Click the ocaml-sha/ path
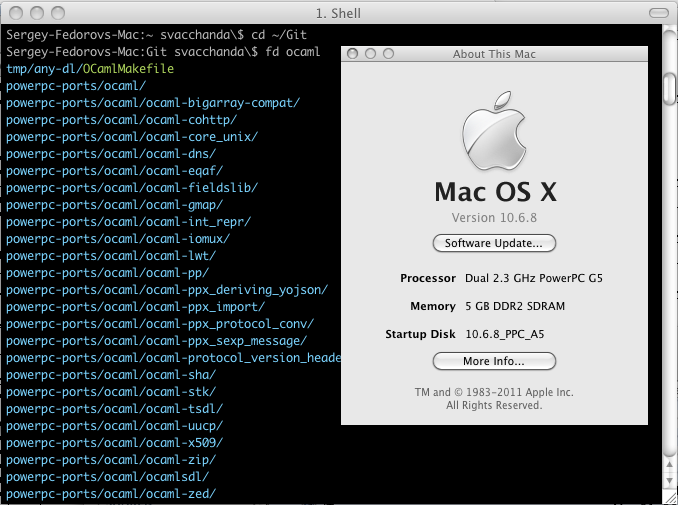This screenshot has height=505, width=678. tap(111, 375)
